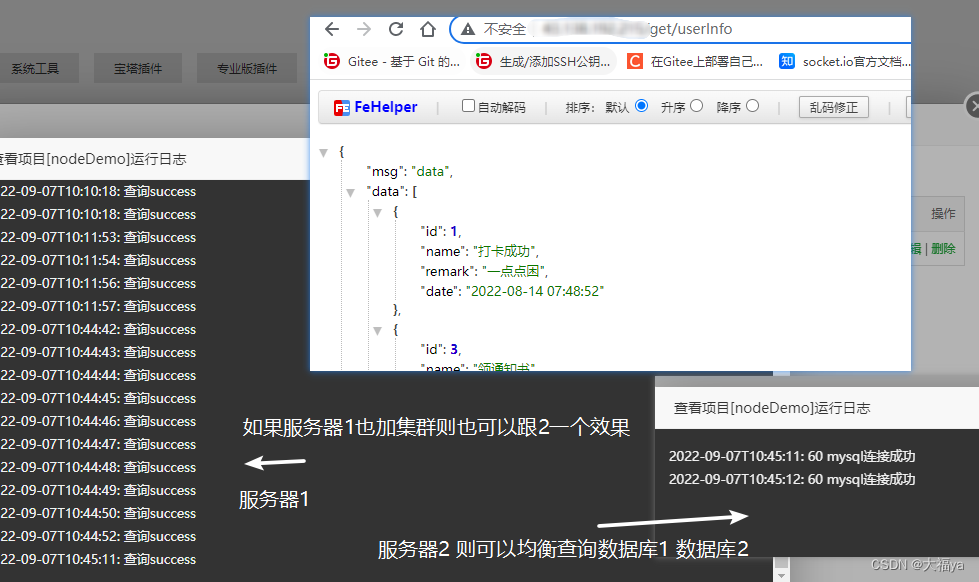Reload the userInfo page
The width and height of the screenshot is (979, 582).
(x=394, y=29)
